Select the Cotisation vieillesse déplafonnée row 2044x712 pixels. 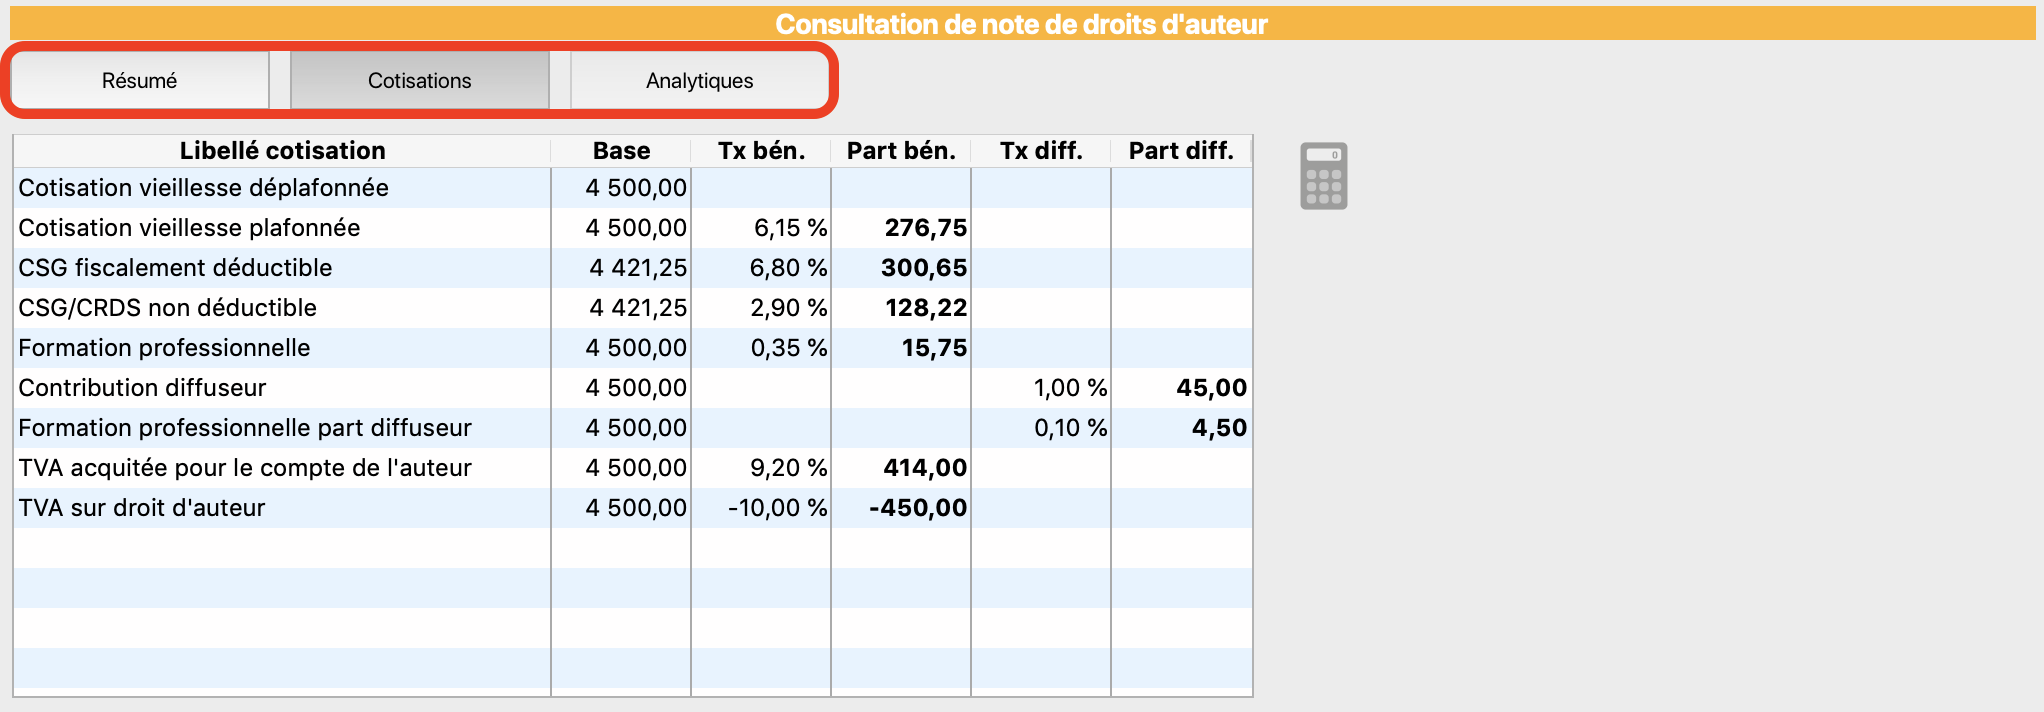(x=632, y=188)
